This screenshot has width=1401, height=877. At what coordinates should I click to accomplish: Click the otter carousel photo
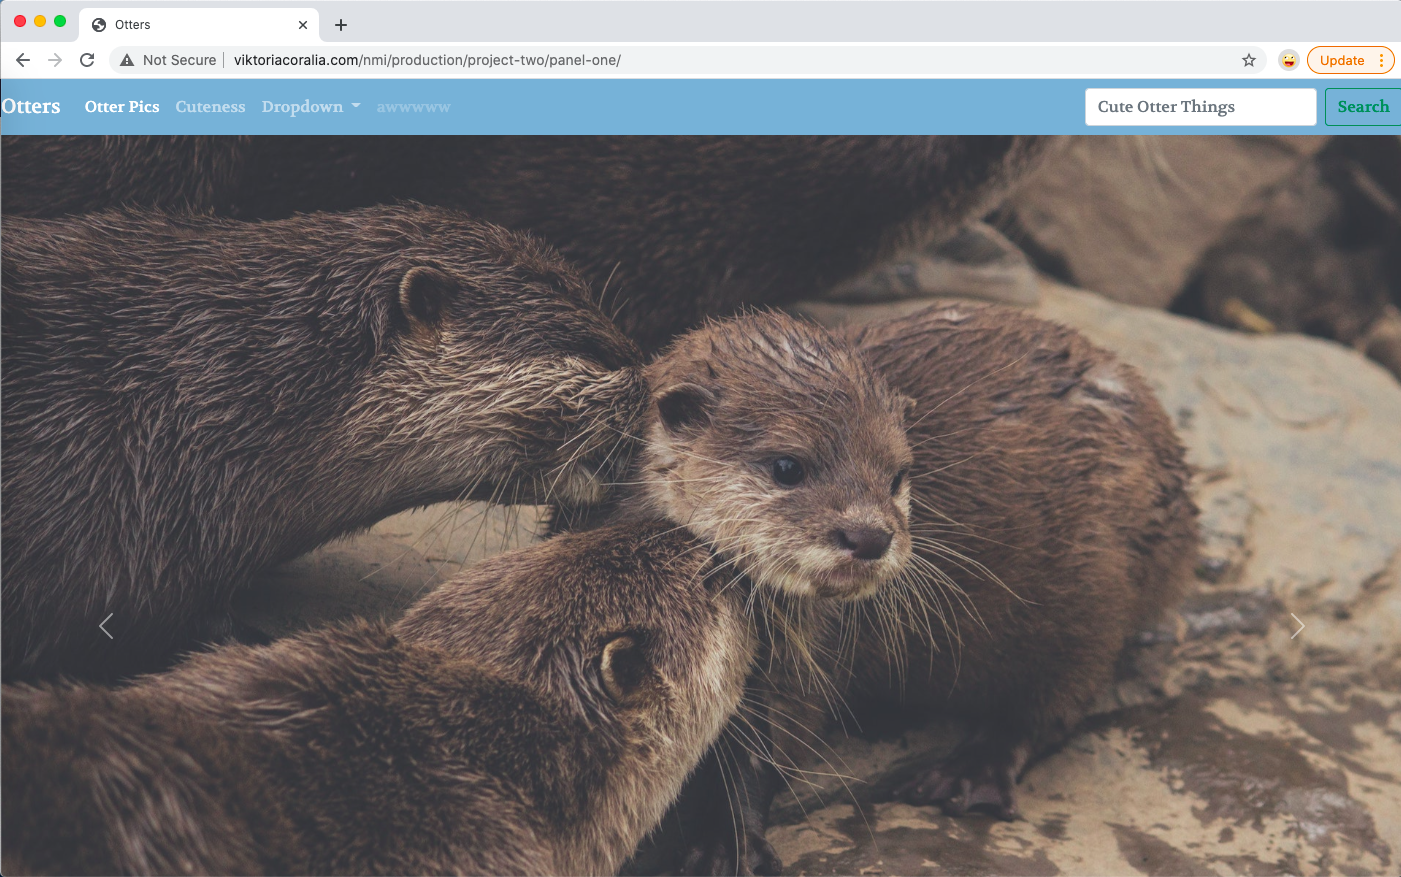tap(700, 506)
